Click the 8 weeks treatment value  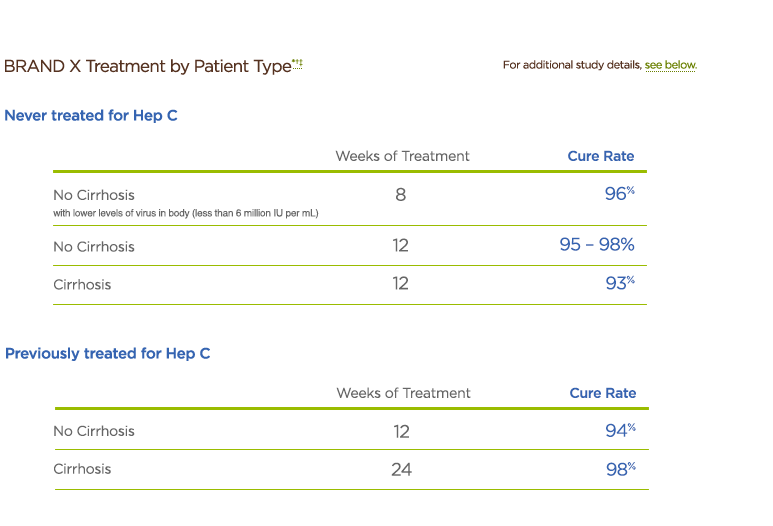click(x=401, y=195)
